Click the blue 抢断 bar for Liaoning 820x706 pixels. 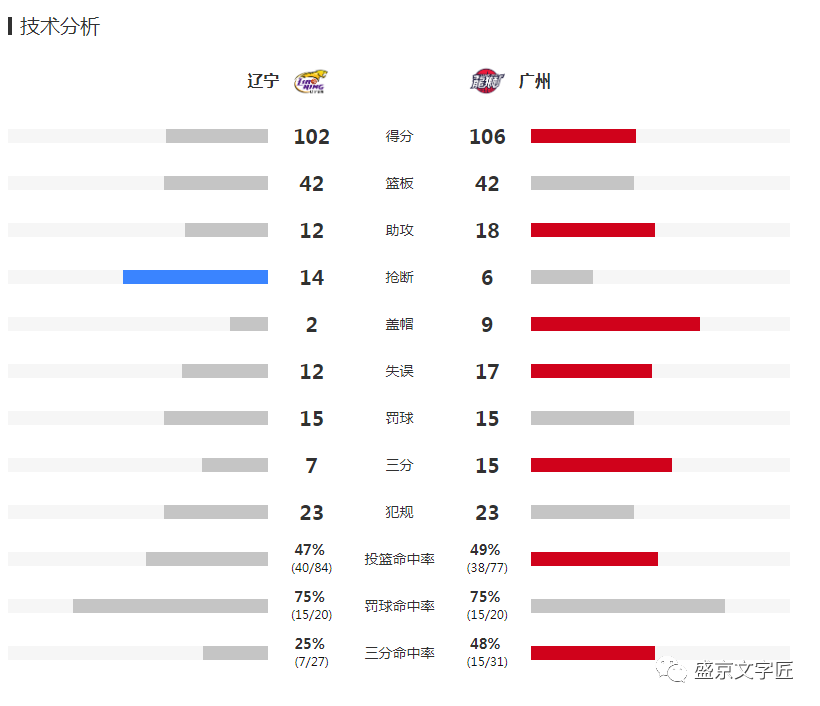point(195,277)
